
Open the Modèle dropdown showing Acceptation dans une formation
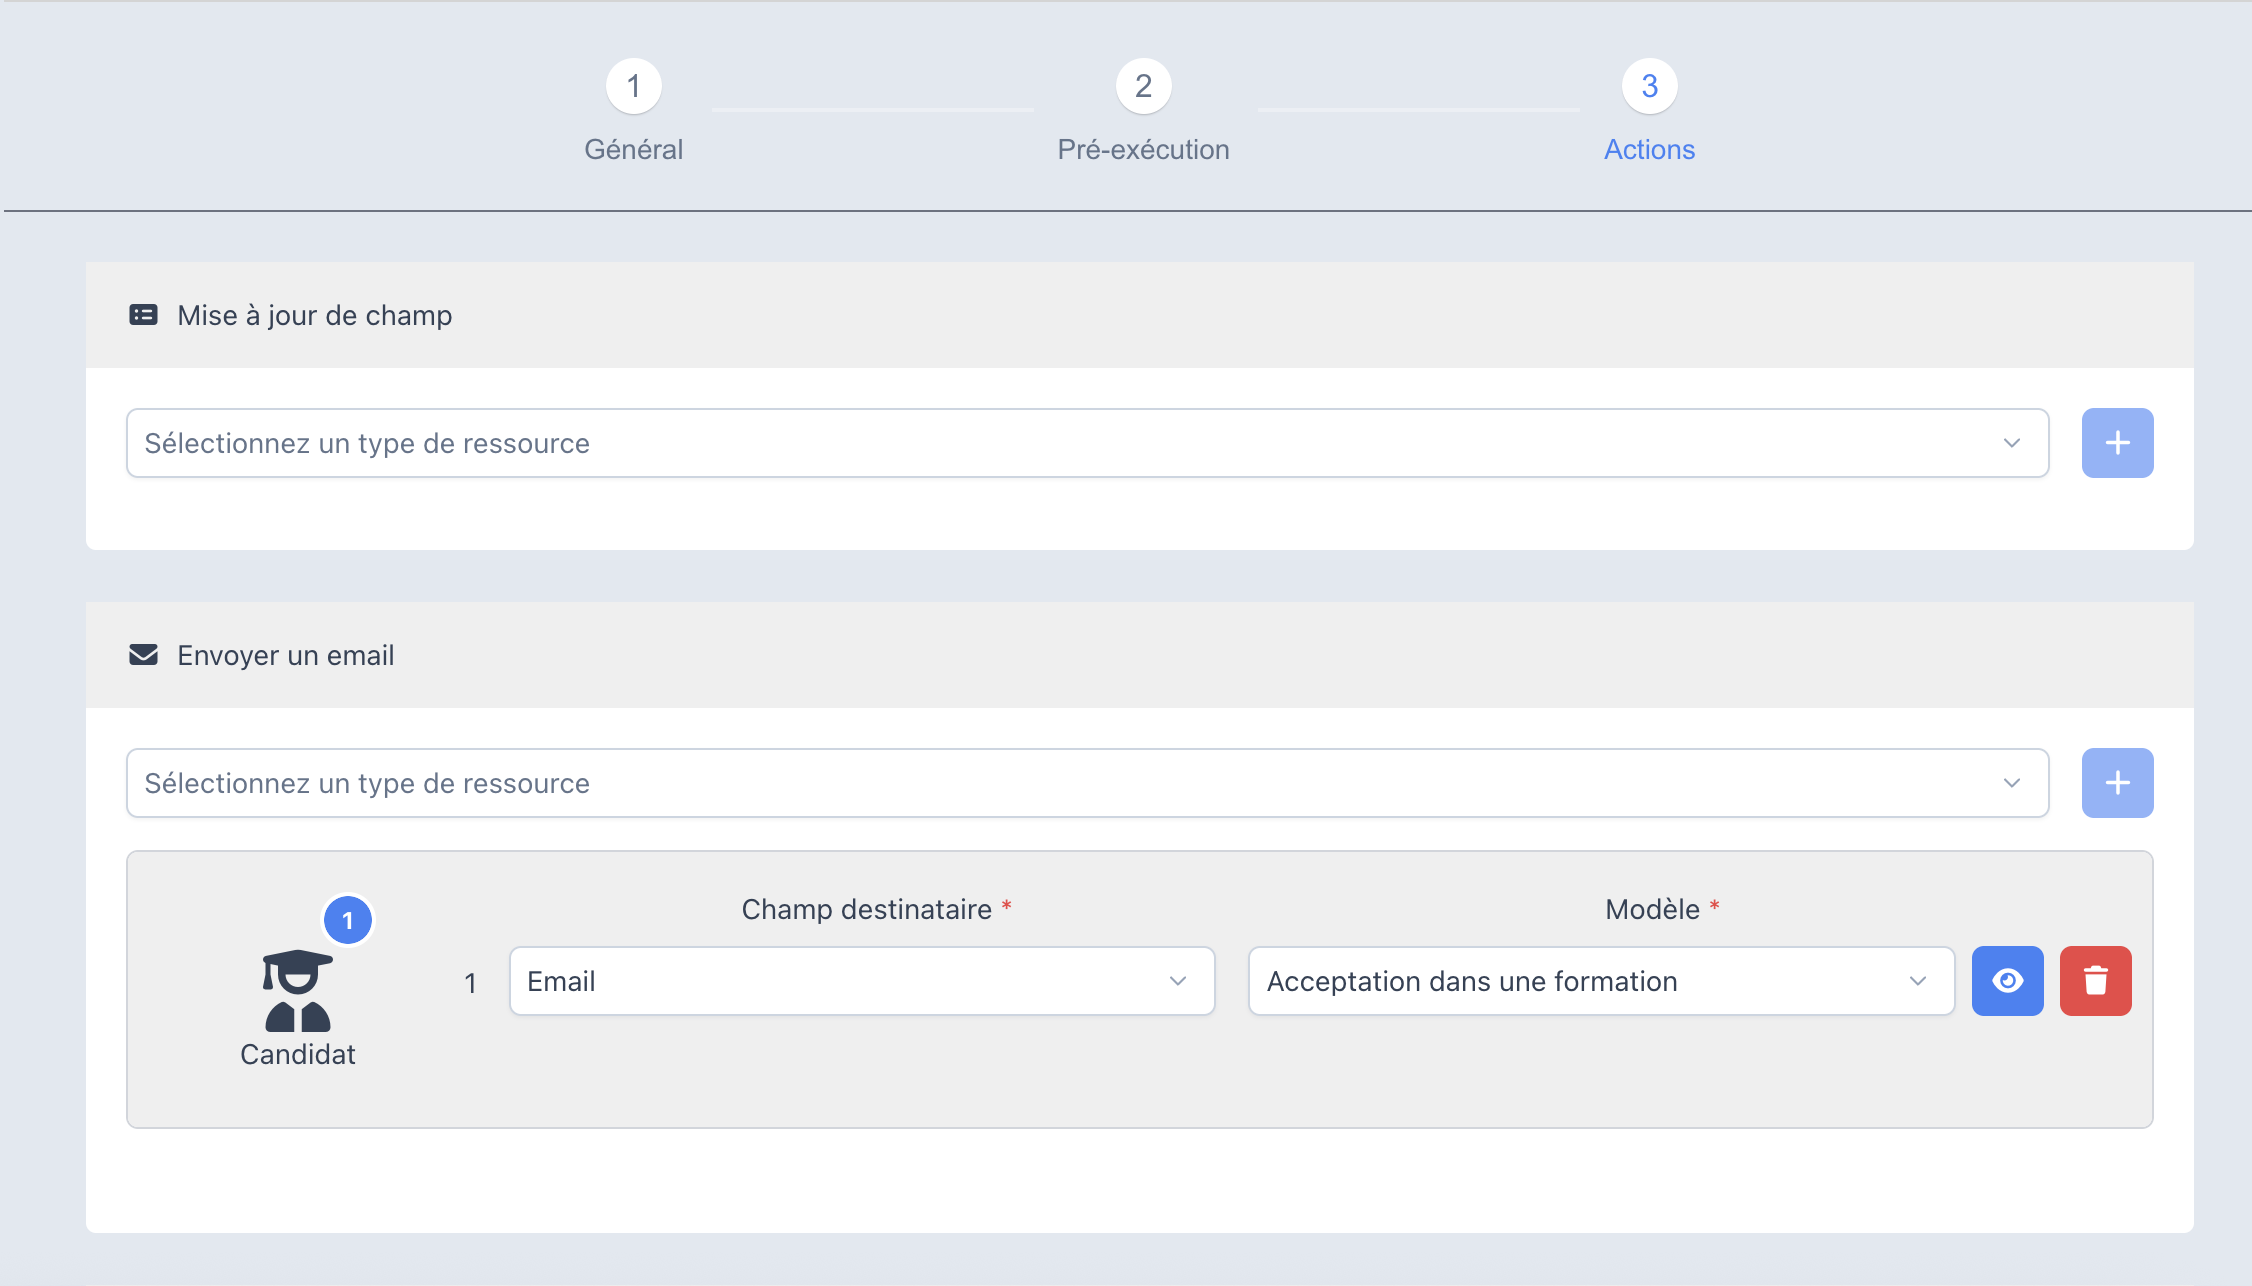tap(1601, 981)
